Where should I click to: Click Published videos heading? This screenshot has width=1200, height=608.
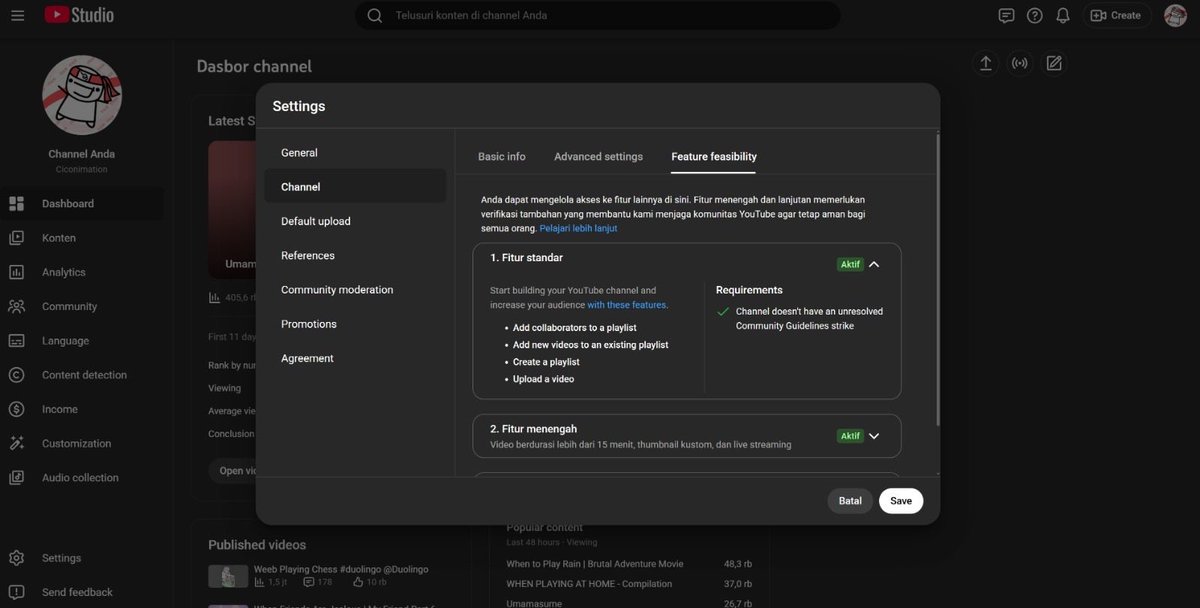click(x=257, y=545)
